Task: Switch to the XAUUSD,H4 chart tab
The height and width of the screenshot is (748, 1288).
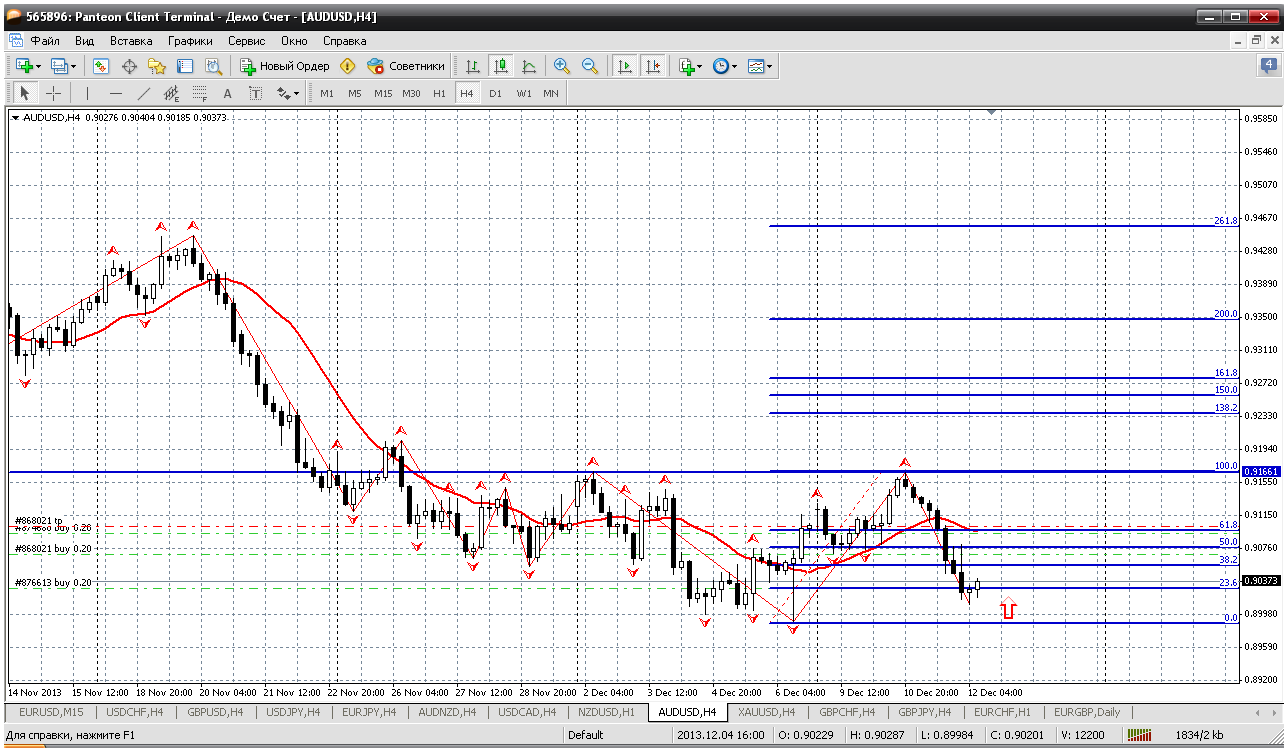Action: [x=767, y=712]
